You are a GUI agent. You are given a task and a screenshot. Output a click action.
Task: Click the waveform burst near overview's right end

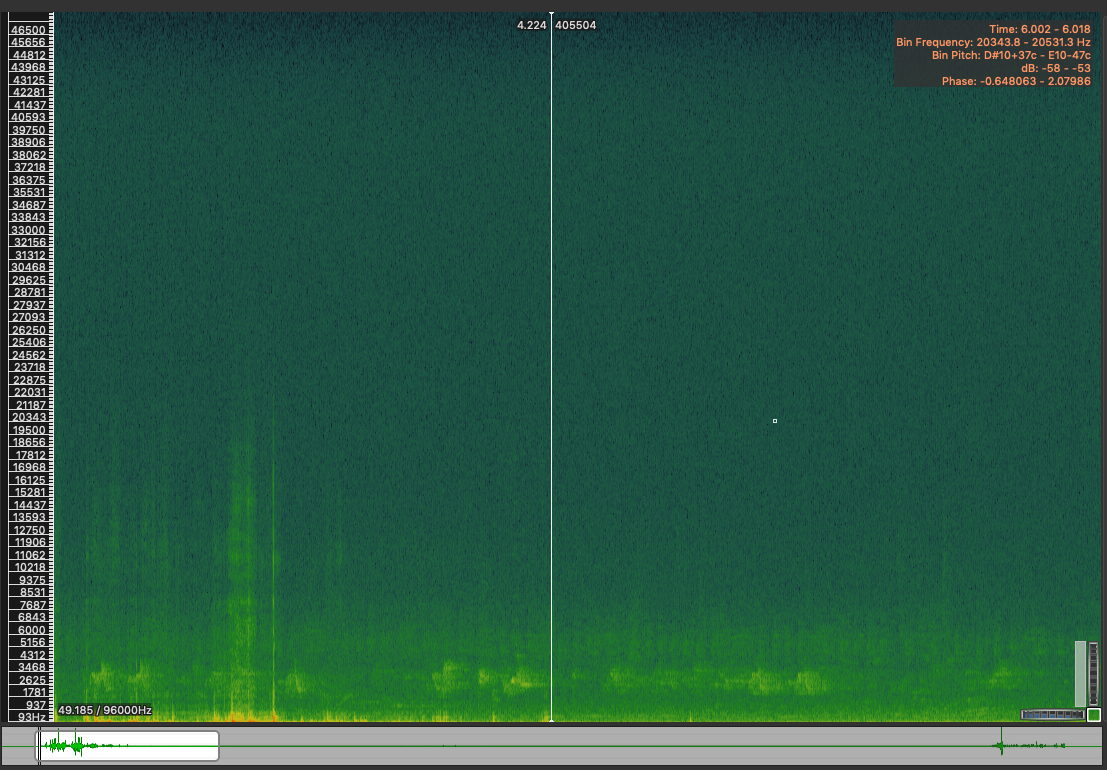(1000, 745)
